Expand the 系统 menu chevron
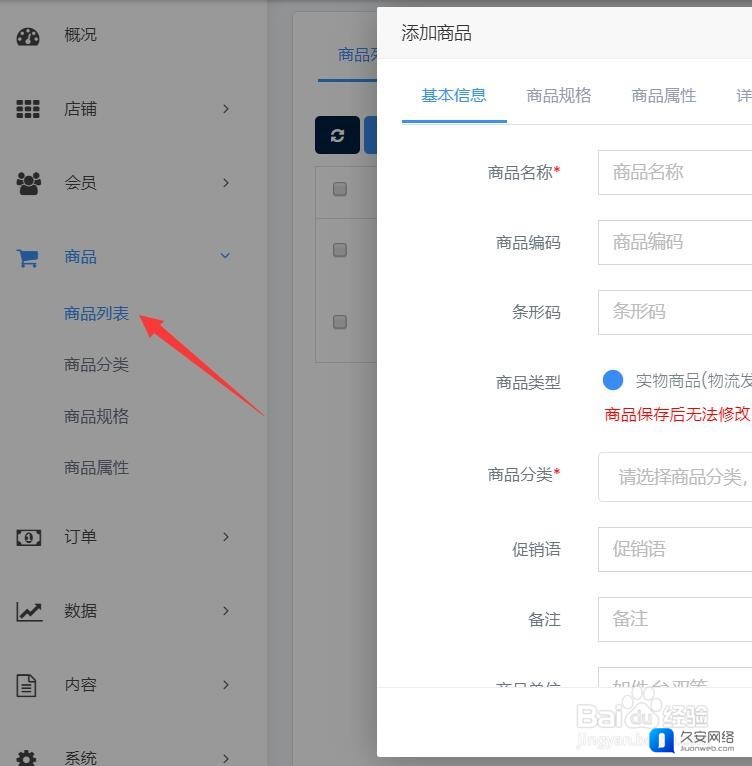This screenshot has width=752, height=766. (x=225, y=758)
